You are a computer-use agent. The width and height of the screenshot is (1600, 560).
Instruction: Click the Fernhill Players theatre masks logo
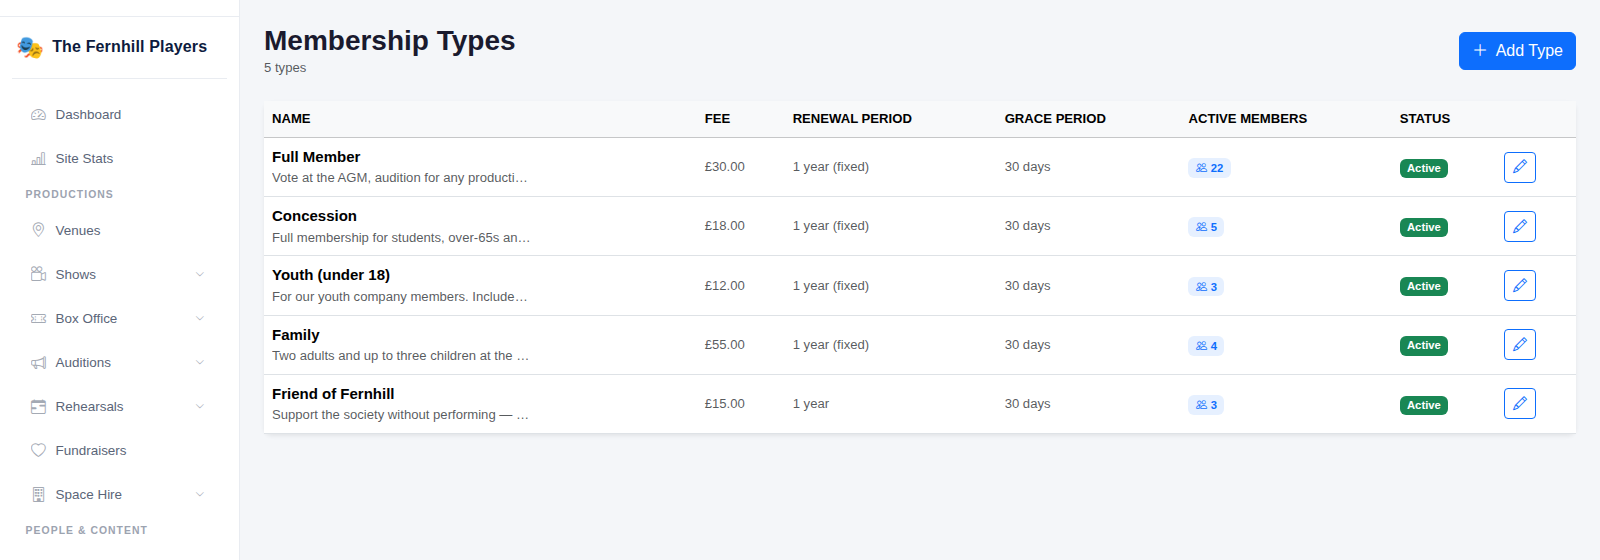click(x=30, y=47)
